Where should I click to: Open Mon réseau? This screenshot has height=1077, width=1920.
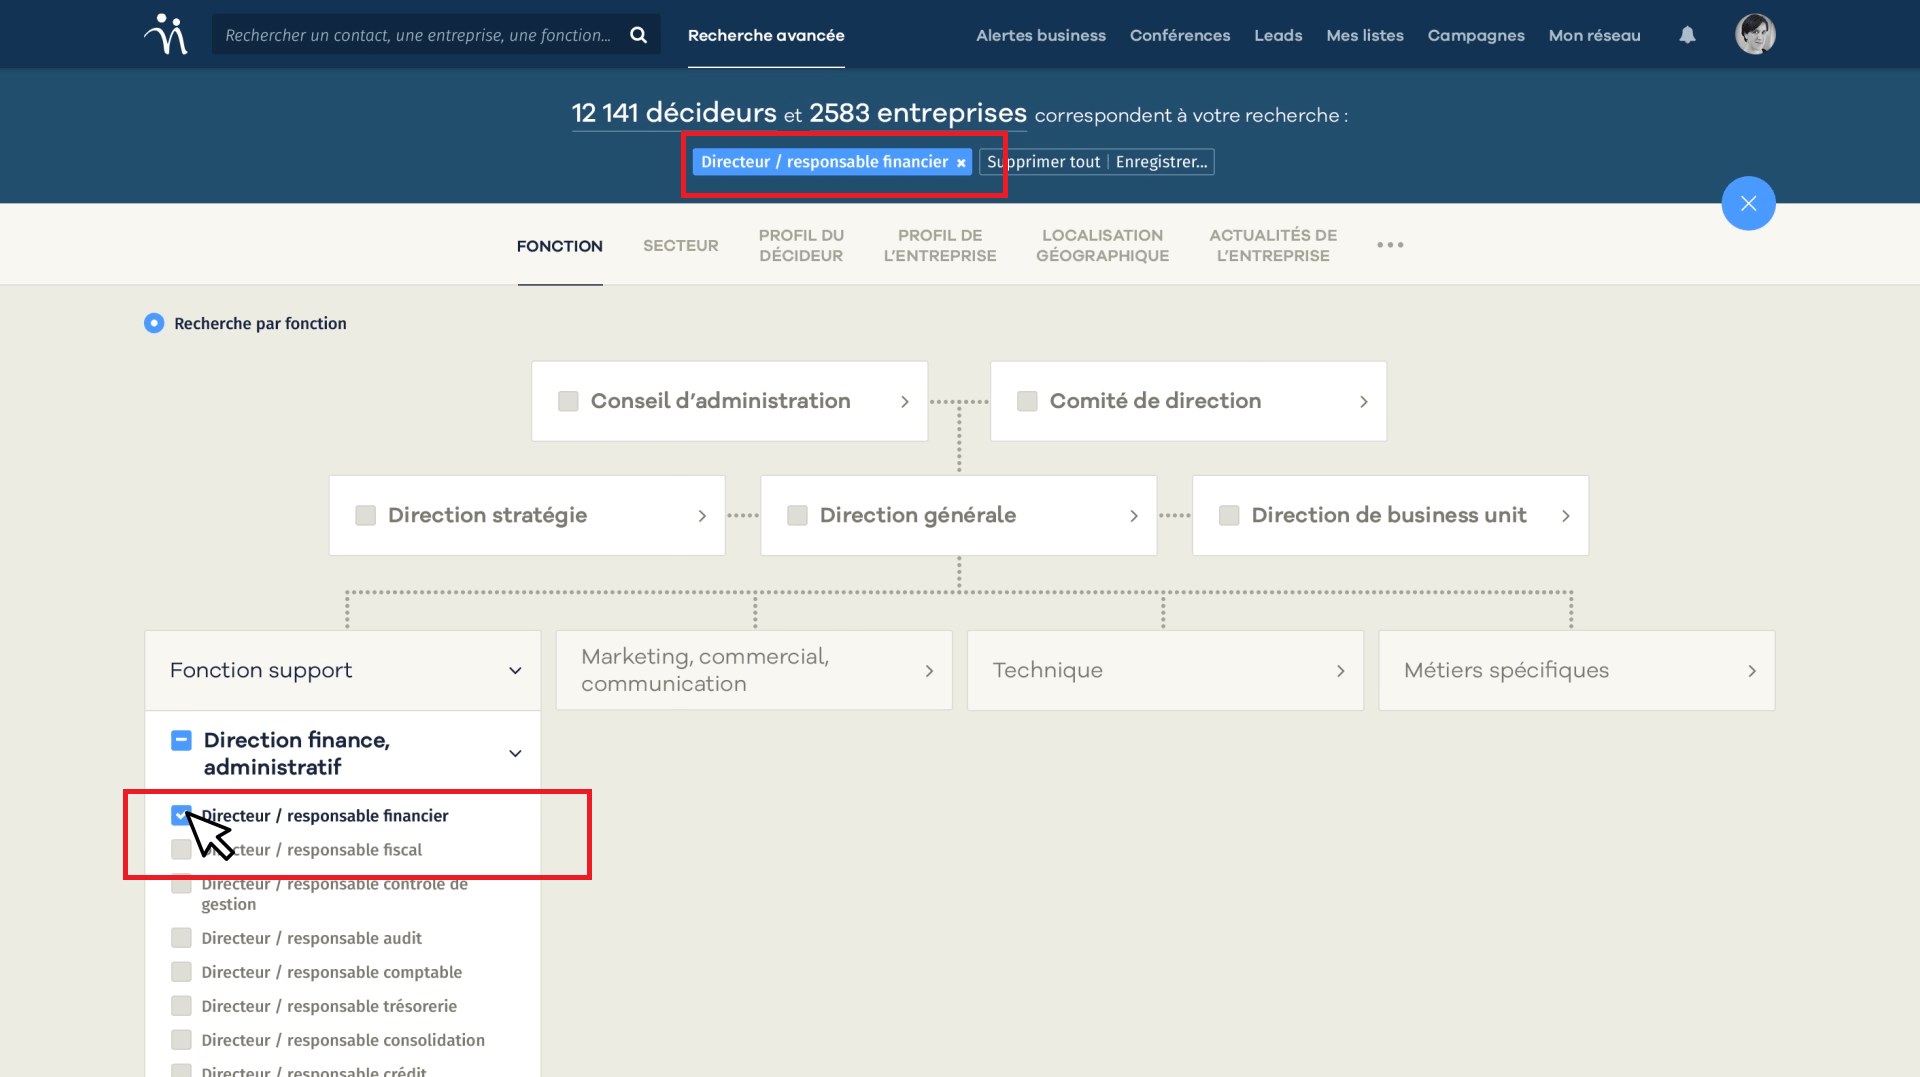[1595, 35]
